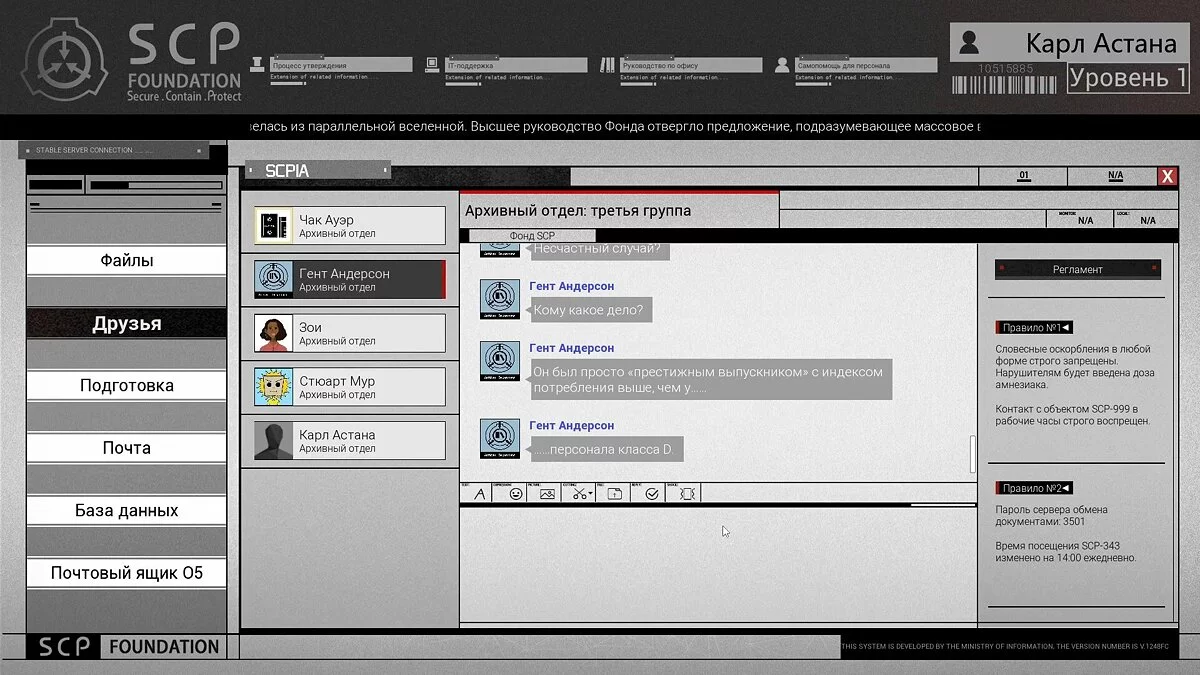Open the emoji expression picker

click(x=516, y=494)
